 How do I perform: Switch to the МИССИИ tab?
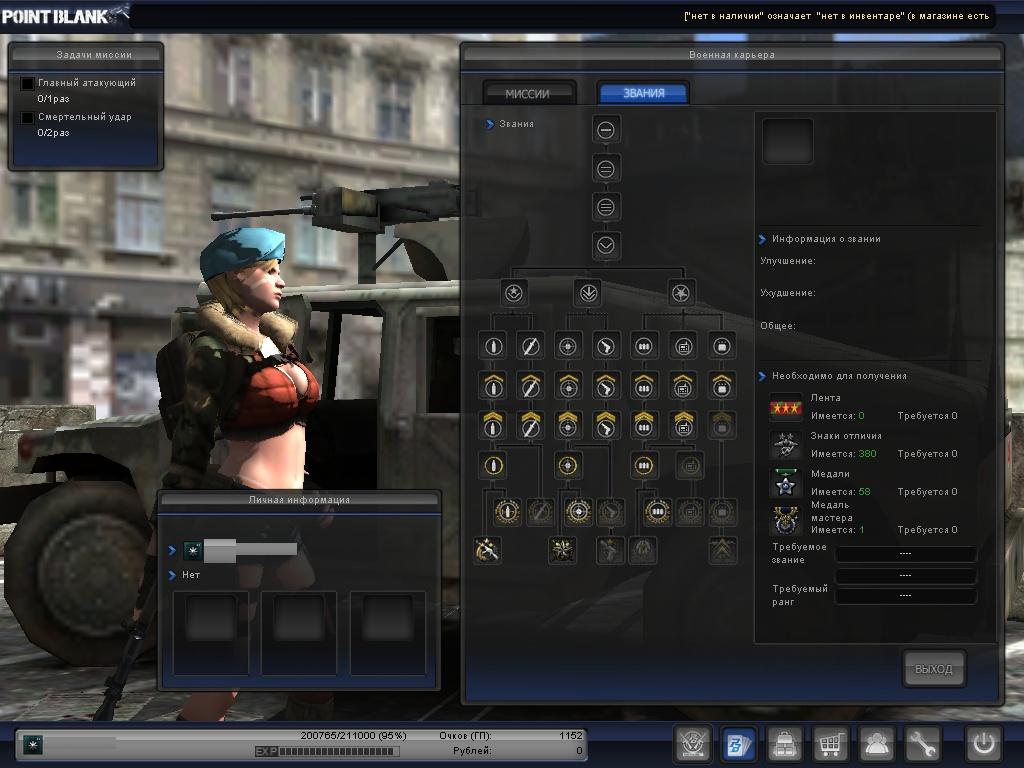click(528, 93)
